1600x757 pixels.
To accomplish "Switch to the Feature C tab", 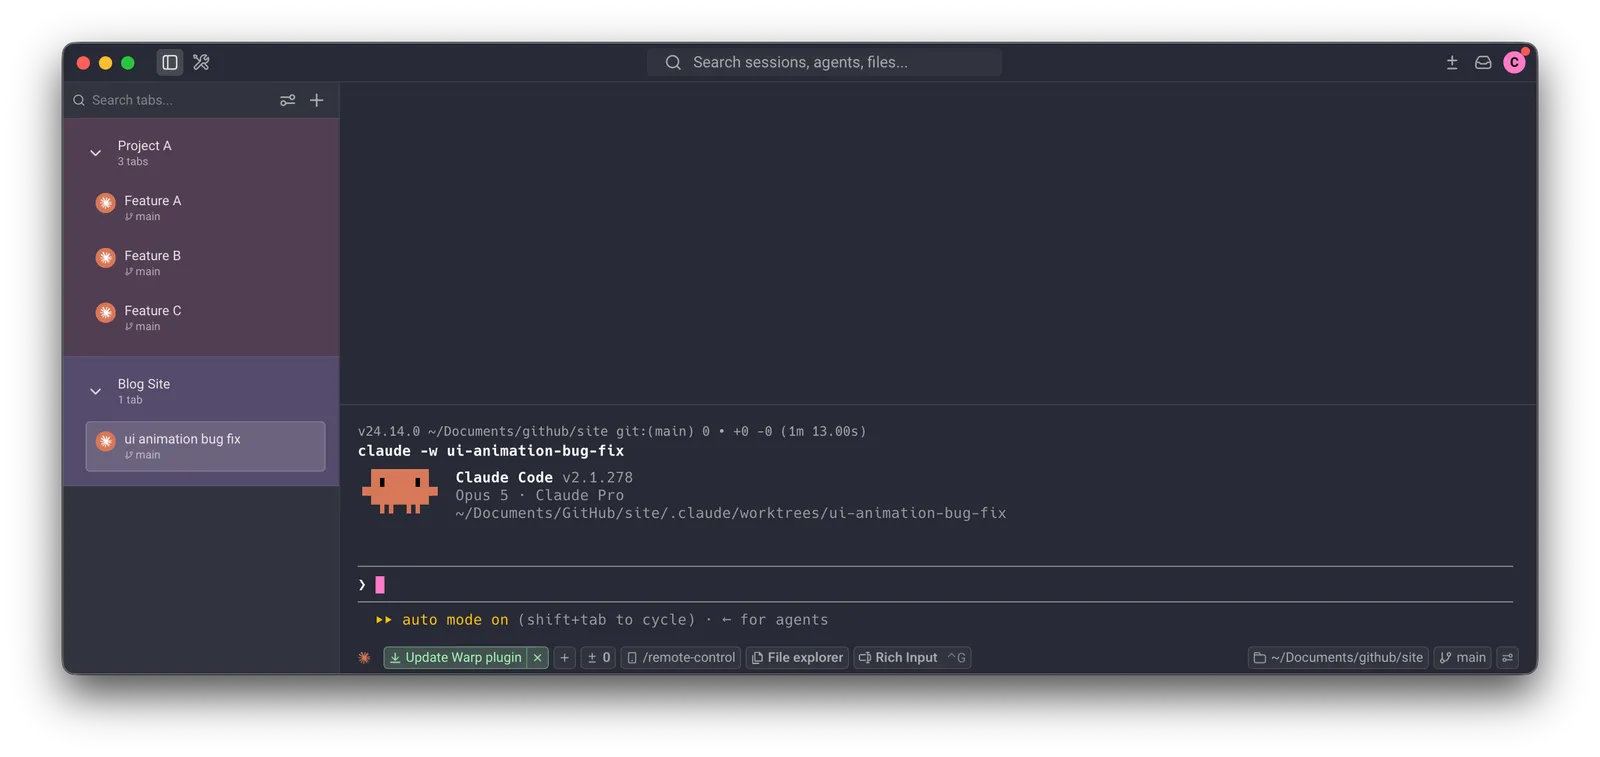I will point(205,318).
